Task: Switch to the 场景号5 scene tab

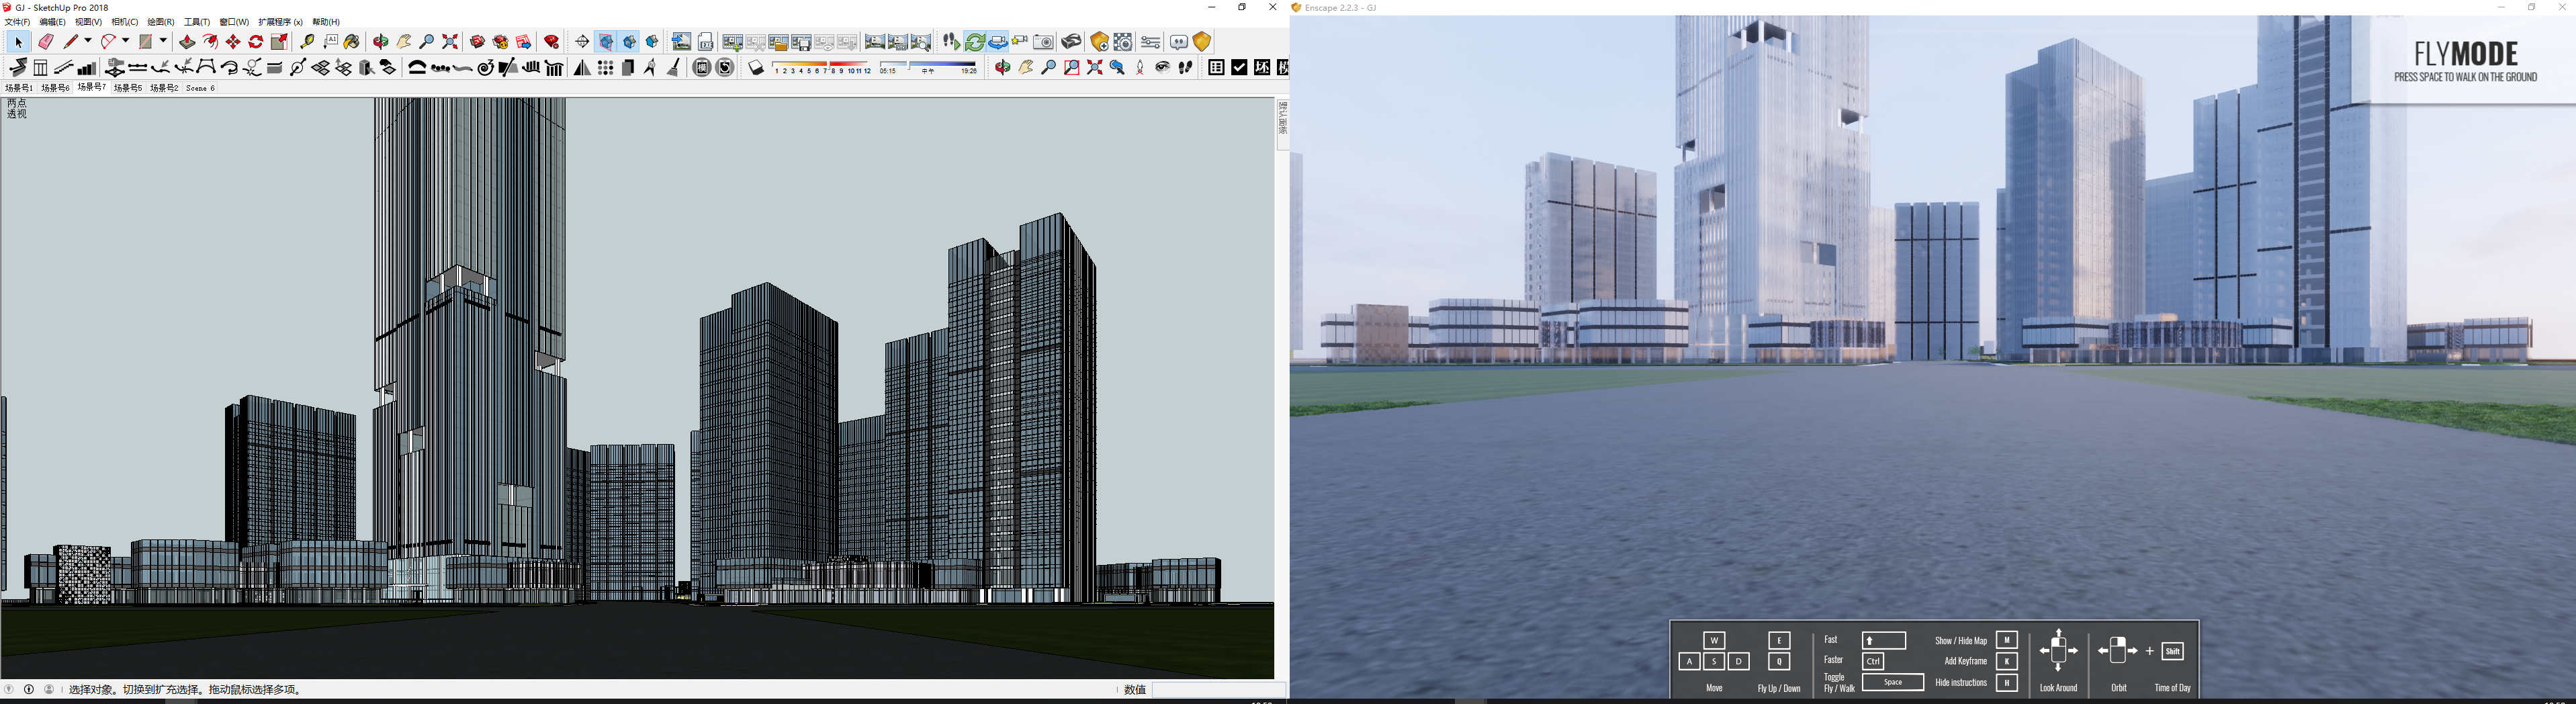Action: pyautogui.click(x=128, y=88)
